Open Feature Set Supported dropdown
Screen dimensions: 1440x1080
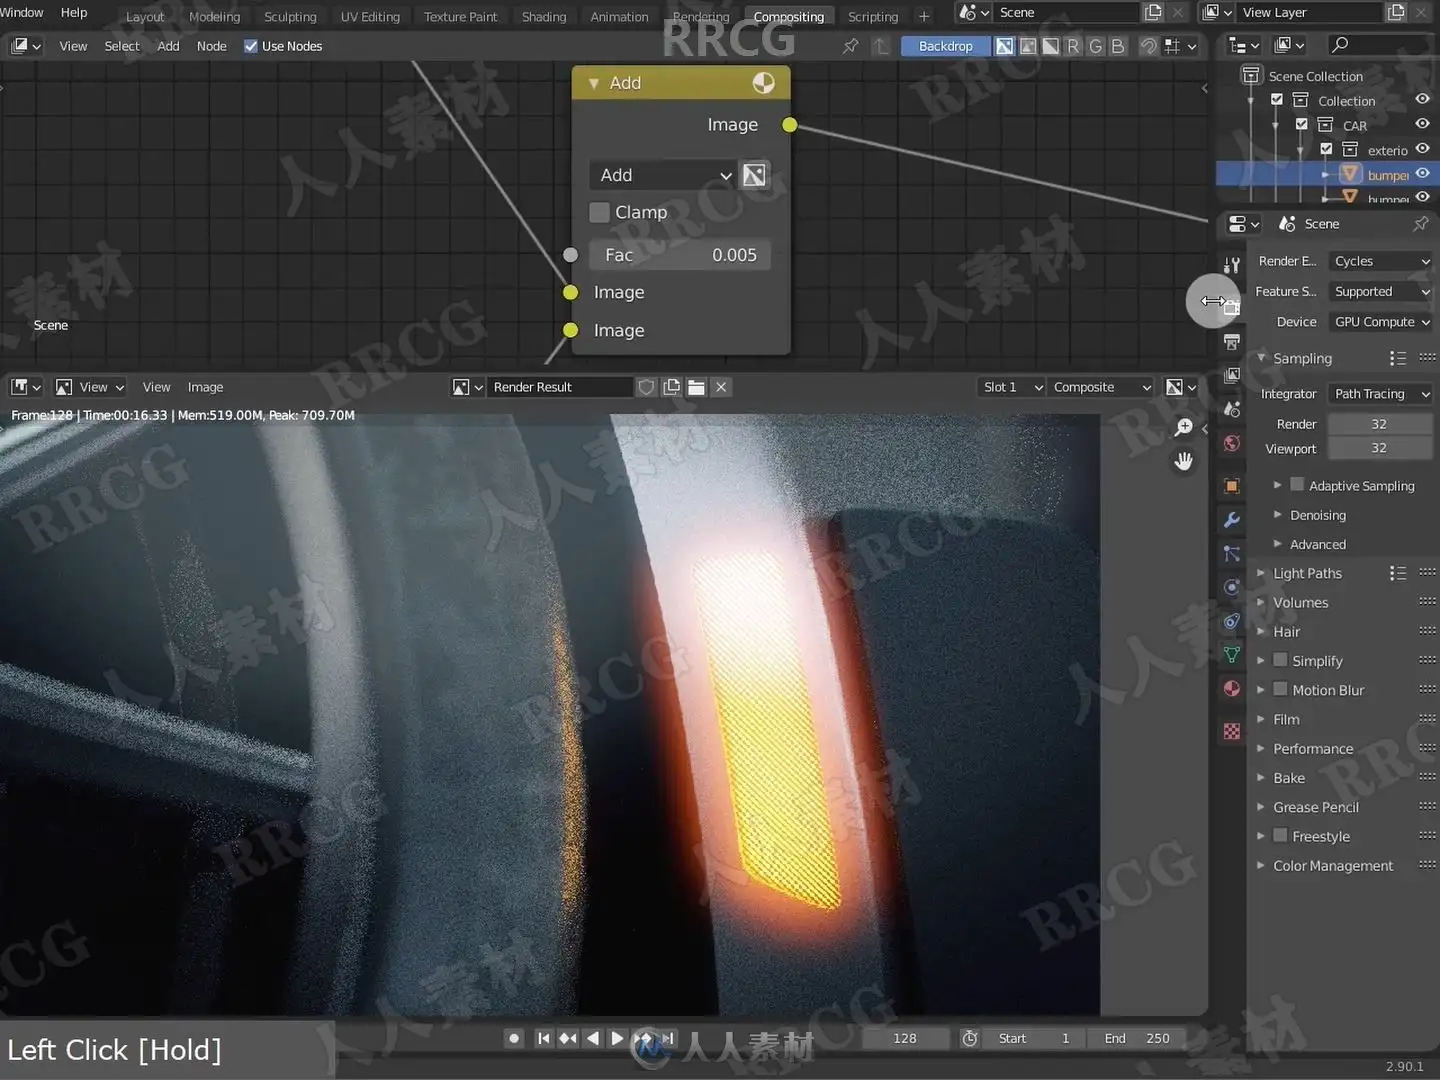click(x=1381, y=292)
